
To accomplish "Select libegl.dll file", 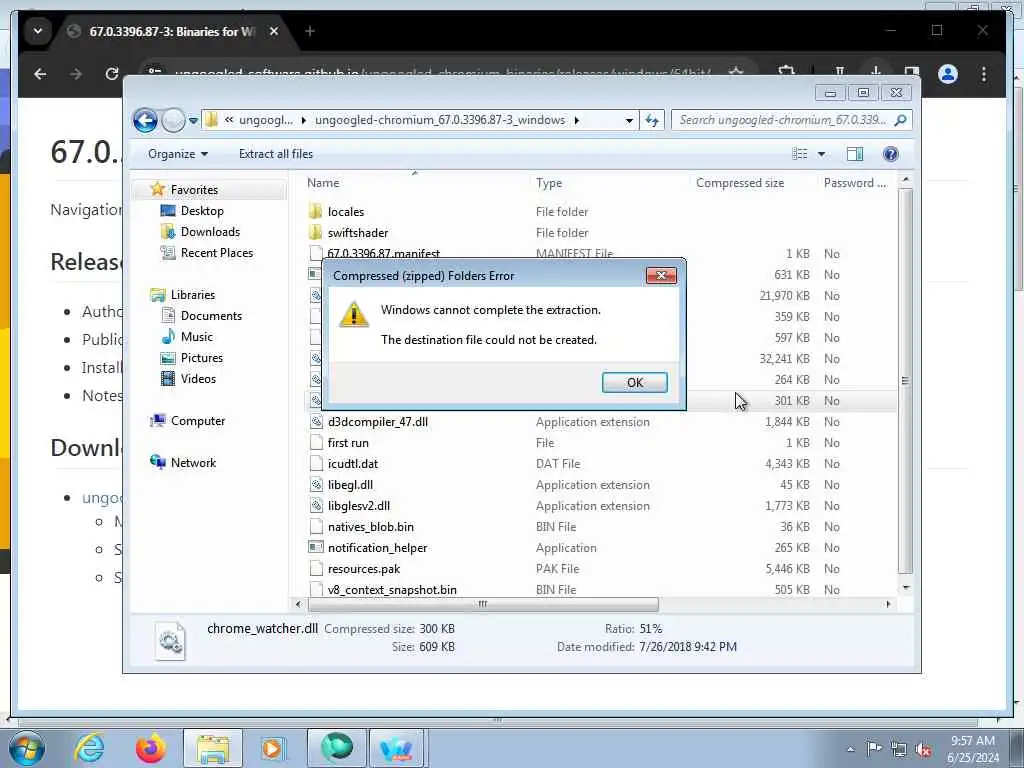I will (350, 485).
